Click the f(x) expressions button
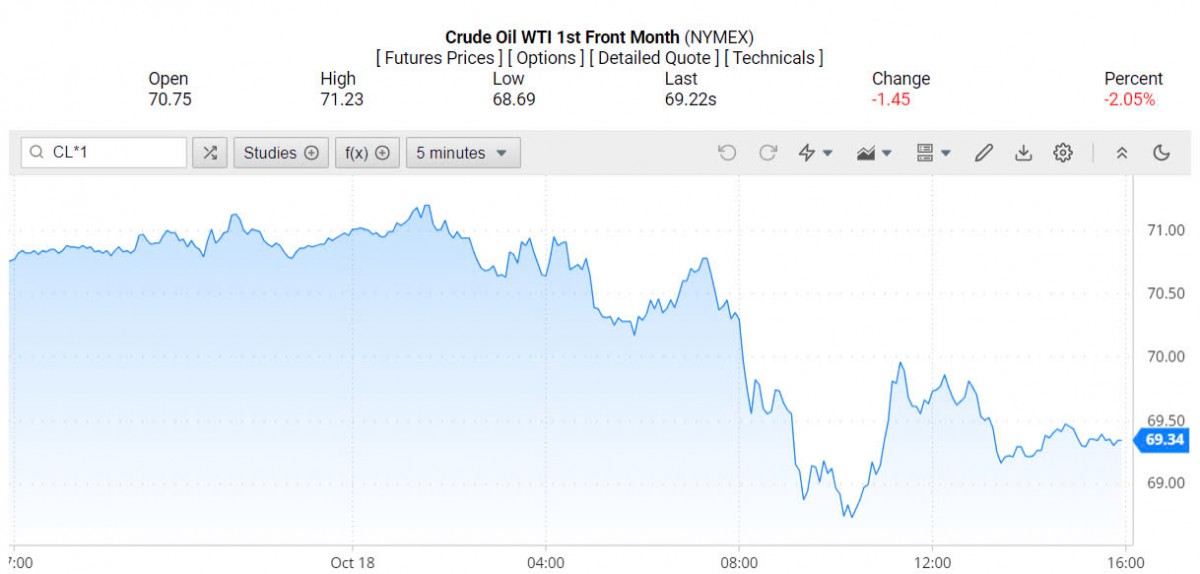 pos(367,153)
